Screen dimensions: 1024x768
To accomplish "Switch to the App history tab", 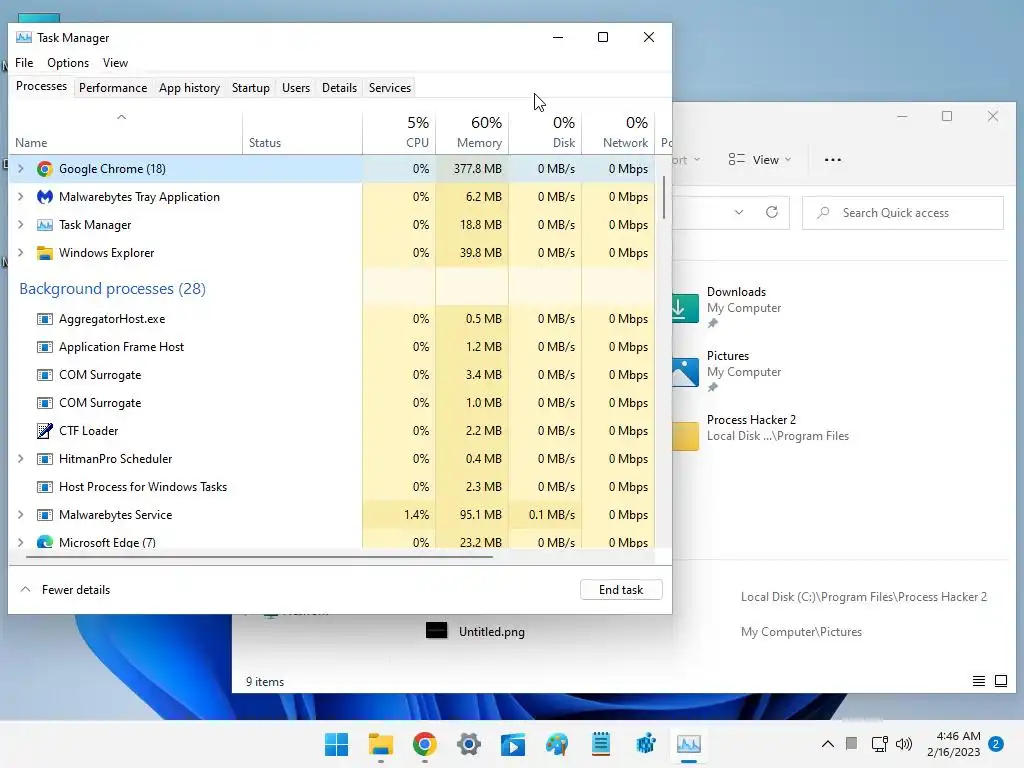I will click(189, 88).
